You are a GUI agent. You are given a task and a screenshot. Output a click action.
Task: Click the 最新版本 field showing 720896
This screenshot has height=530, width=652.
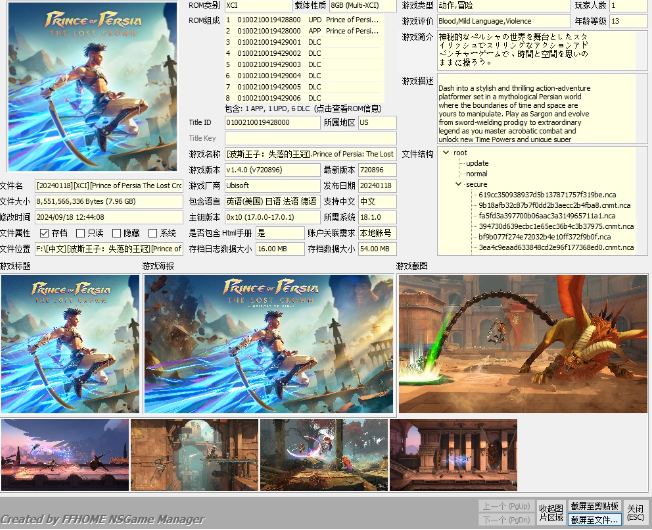[377, 170]
